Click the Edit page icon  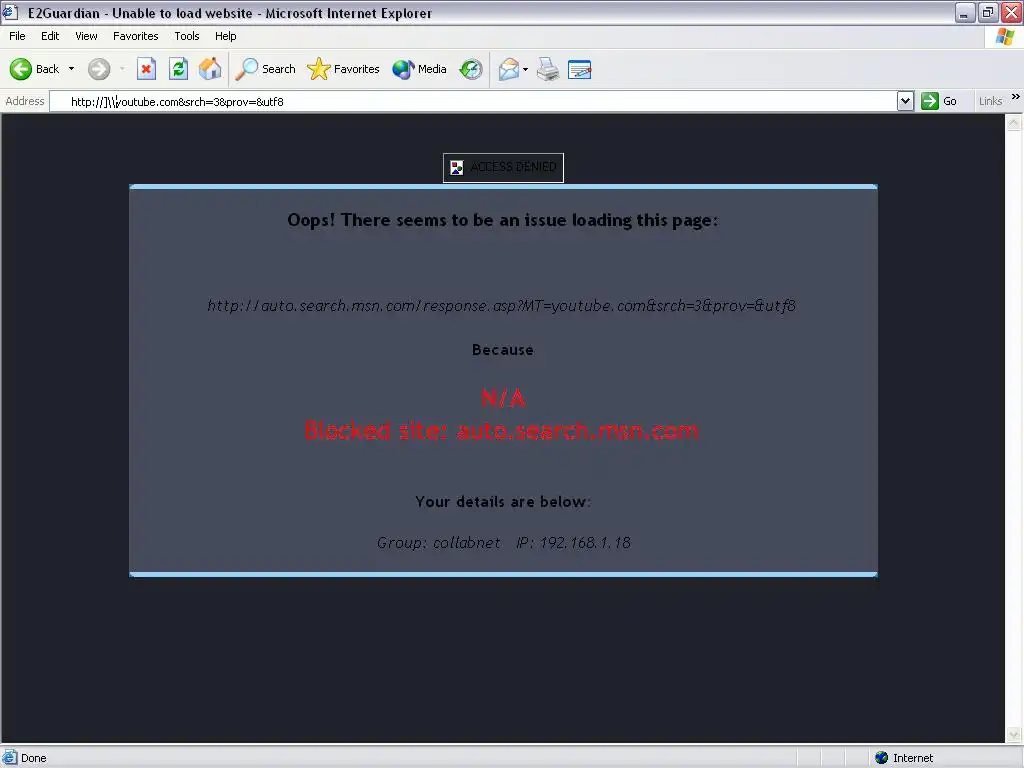pos(580,69)
